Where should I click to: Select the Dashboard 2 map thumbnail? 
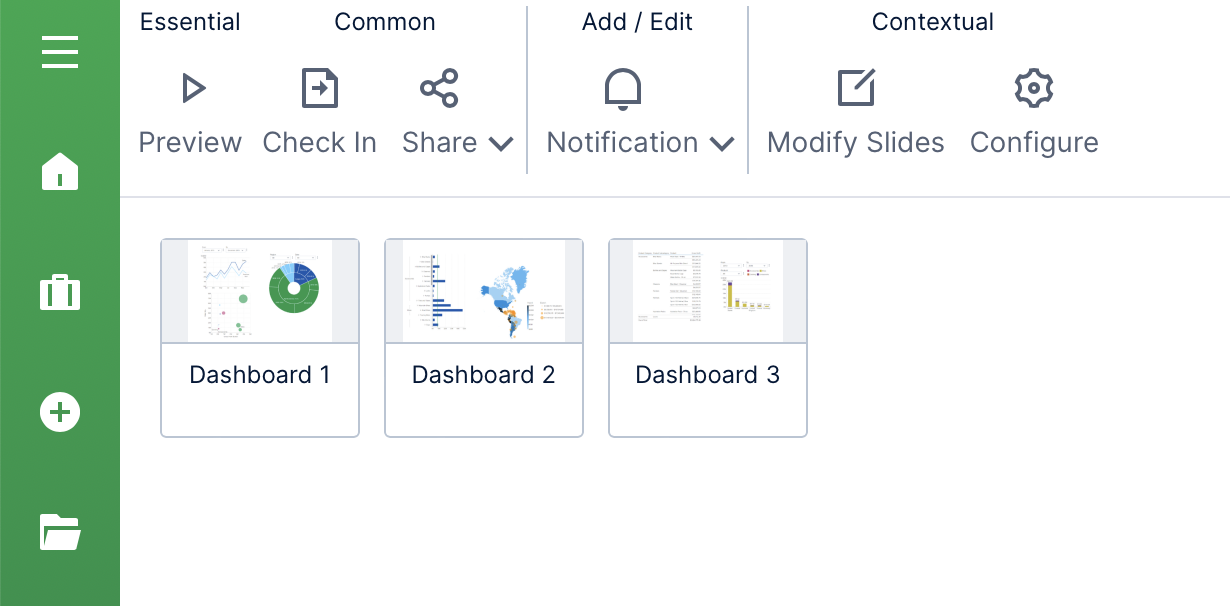coord(484,292)
